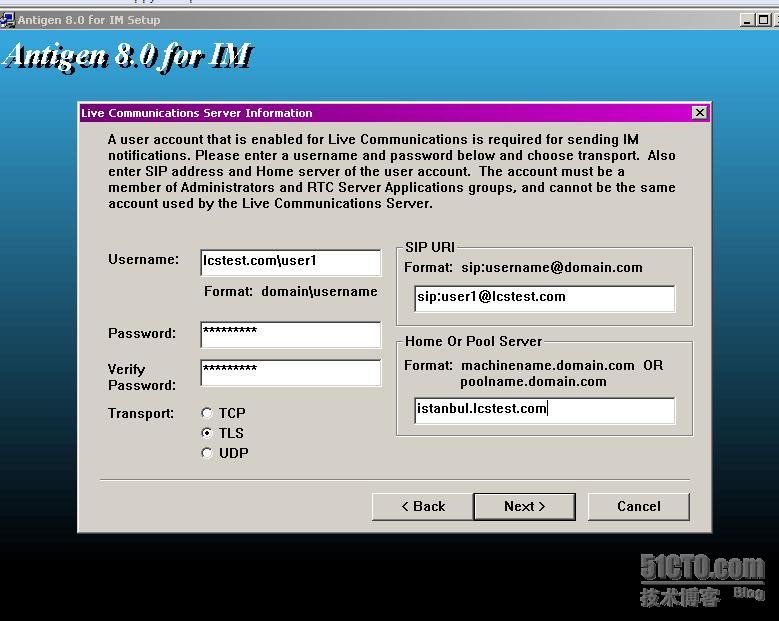
Task: Click the 'Username:' label
Action: point(144,259)
